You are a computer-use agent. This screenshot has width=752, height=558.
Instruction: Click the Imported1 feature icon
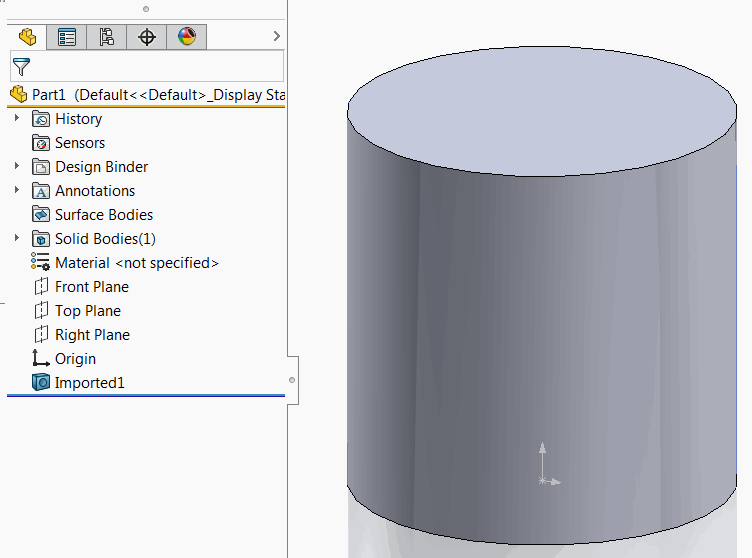tap(41, 382)
